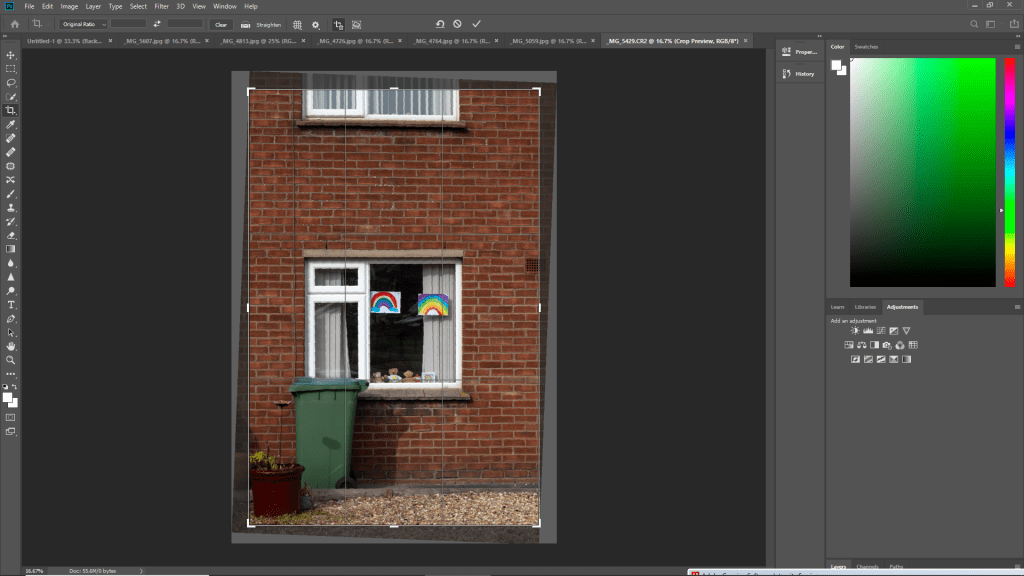Image resolution: width=1024 pixels, height=576 pixels.
Task: Click the Clear button
Action: pyautogui.click(x=221, y=24)
